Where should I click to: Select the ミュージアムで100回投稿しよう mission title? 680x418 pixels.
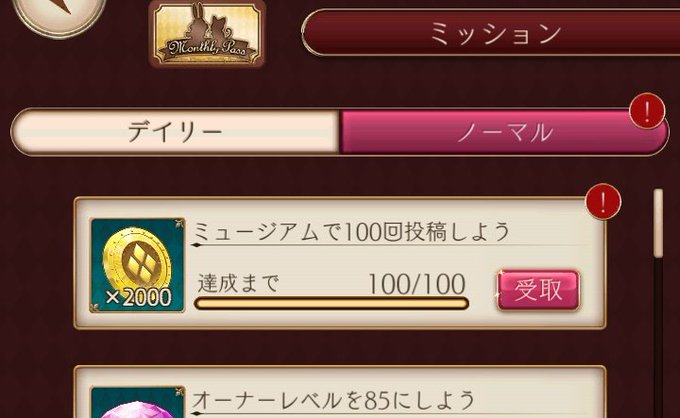352,231
